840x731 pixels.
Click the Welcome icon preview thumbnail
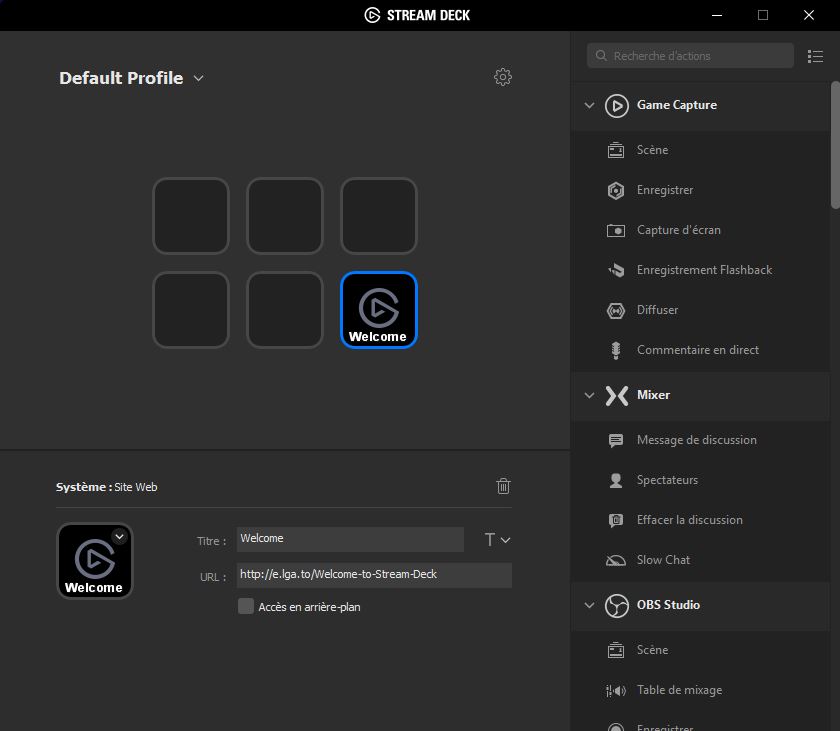(x=95, y=561)
